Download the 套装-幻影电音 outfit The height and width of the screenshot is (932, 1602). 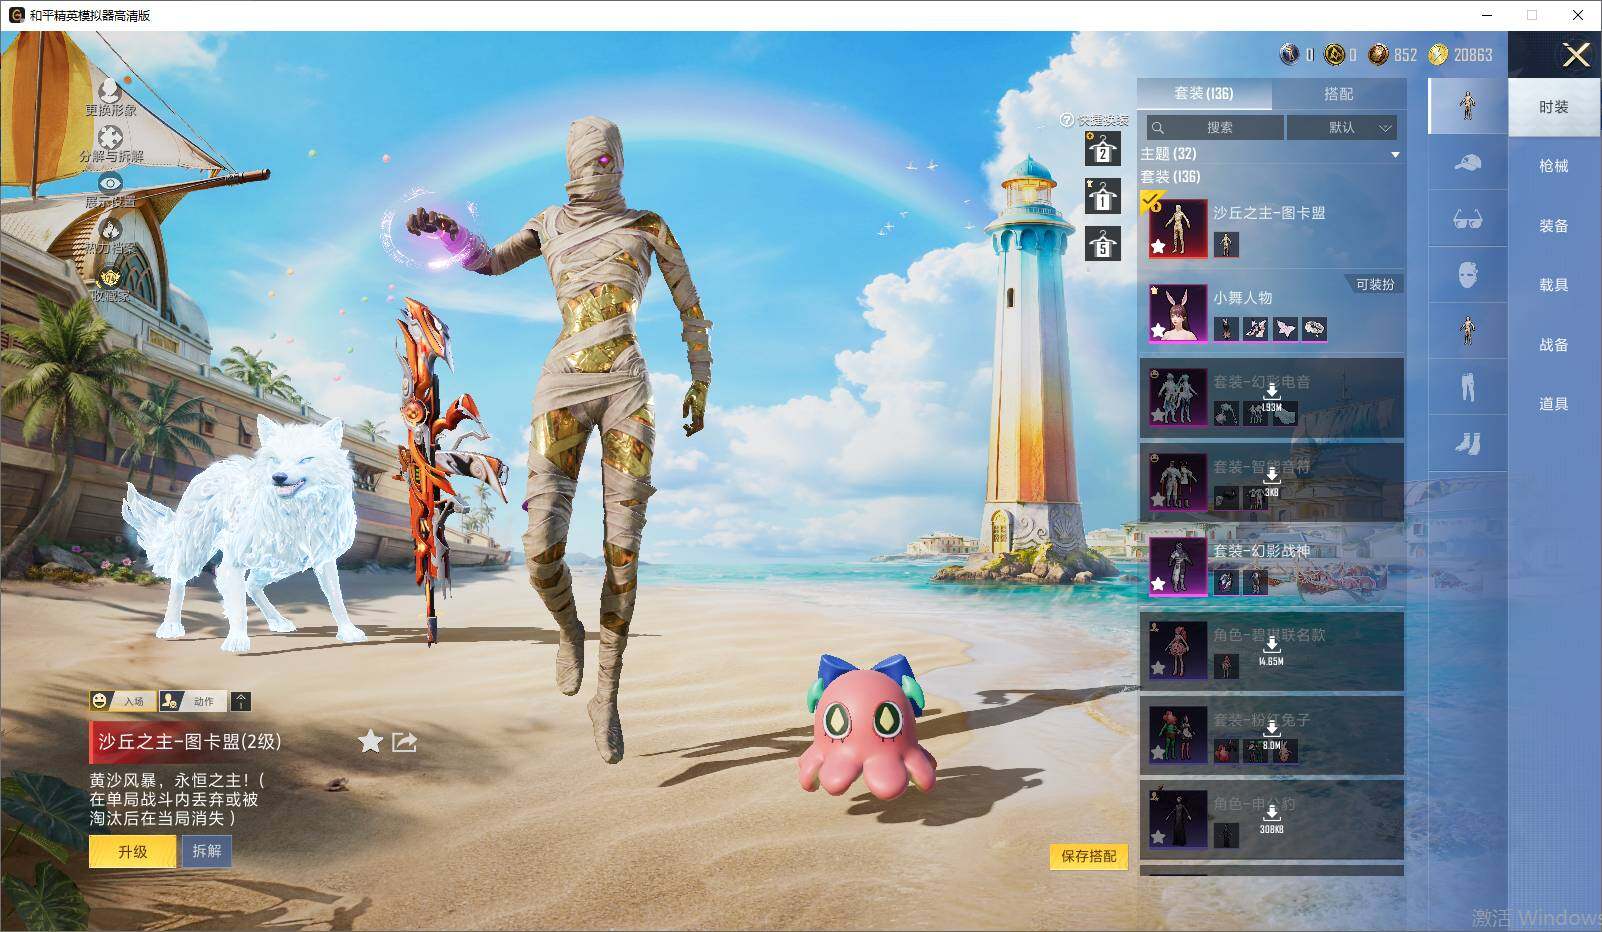1271,395
